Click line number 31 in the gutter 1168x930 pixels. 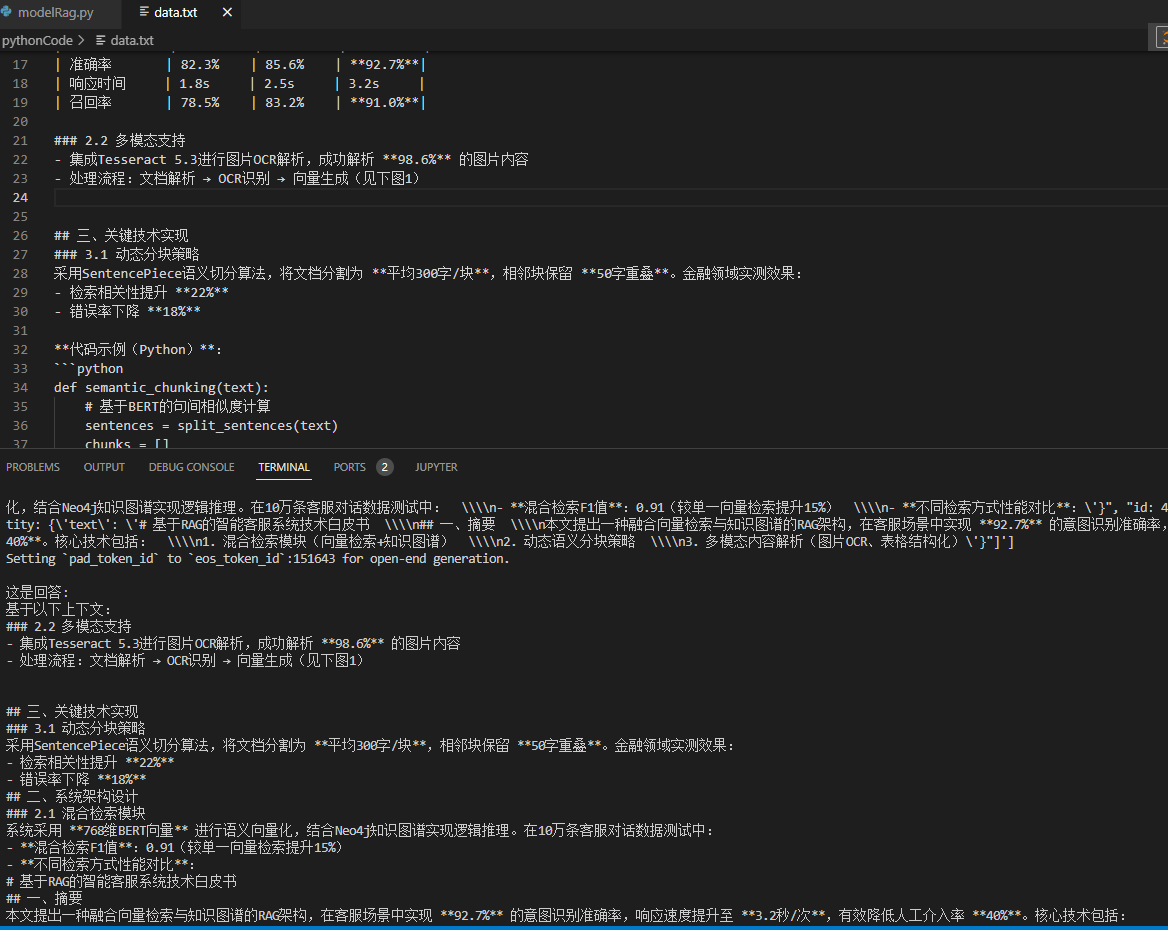(20, 331)
